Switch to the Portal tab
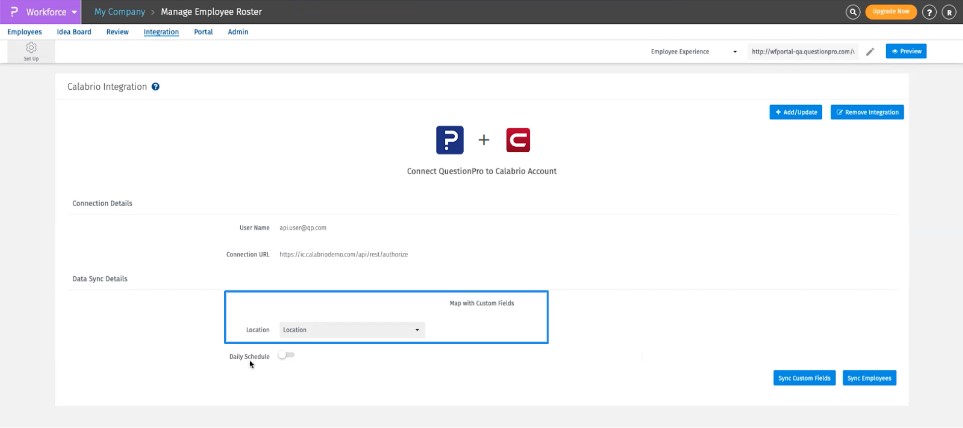 point(203,32)
